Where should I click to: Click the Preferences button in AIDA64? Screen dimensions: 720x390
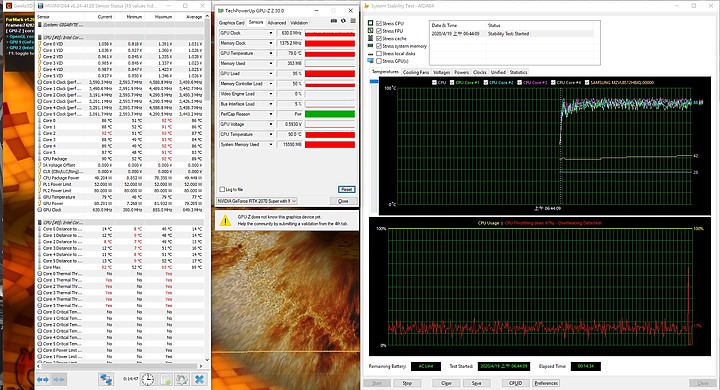546,383
